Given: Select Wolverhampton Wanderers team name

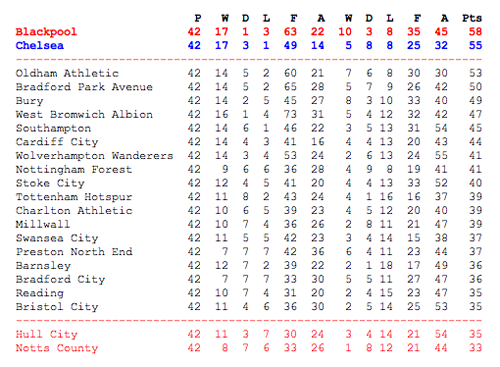Looking at the screenshot, I should 95,156.
